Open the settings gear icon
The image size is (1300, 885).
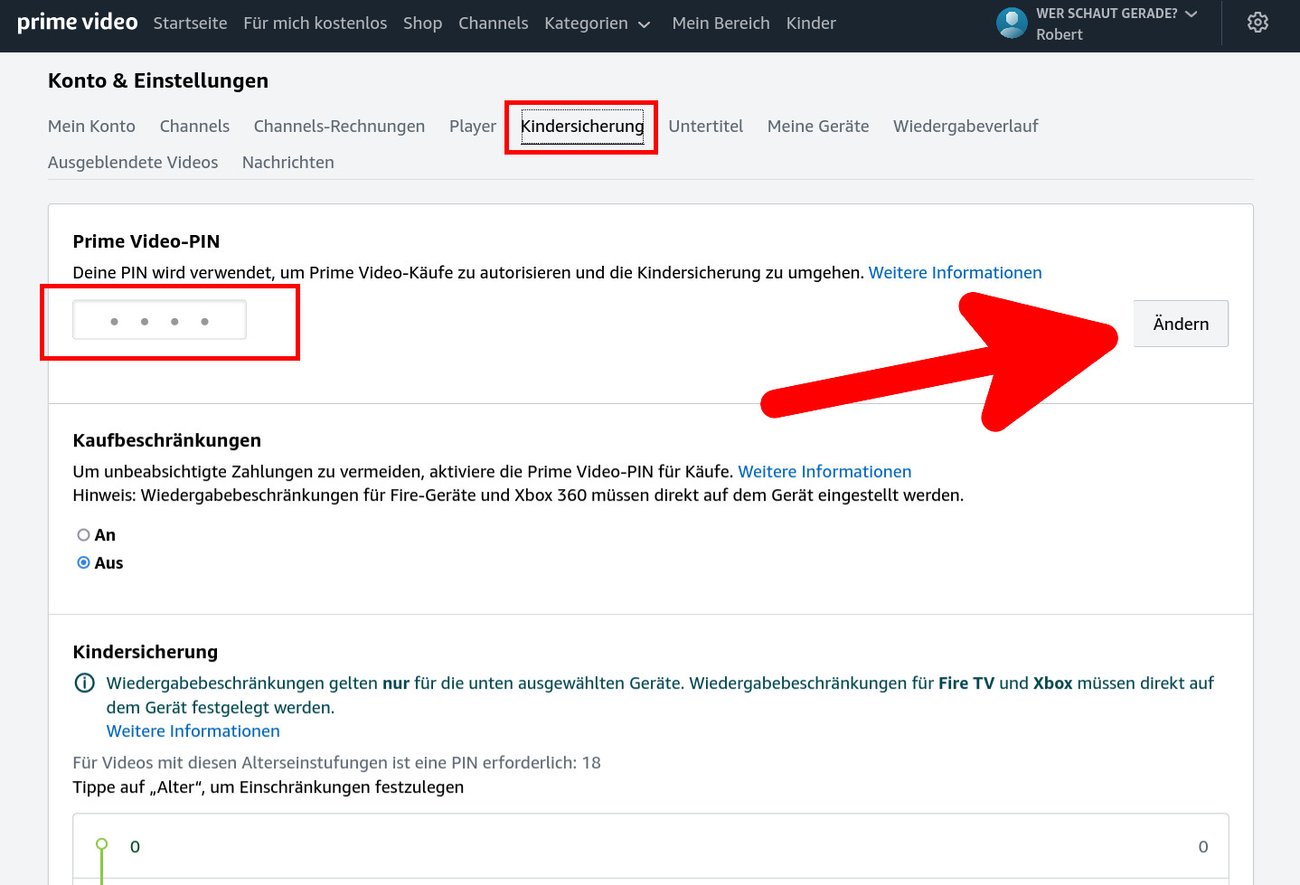1257,23
